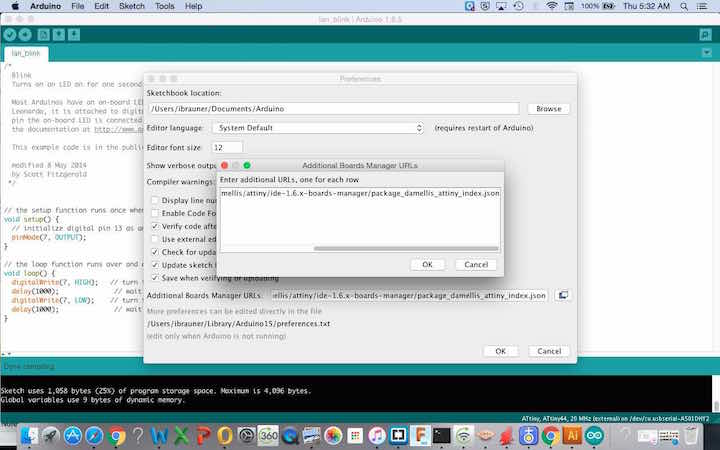Click in the Sketchbook location field
720x450 pixels.
[x=334, y=109]
